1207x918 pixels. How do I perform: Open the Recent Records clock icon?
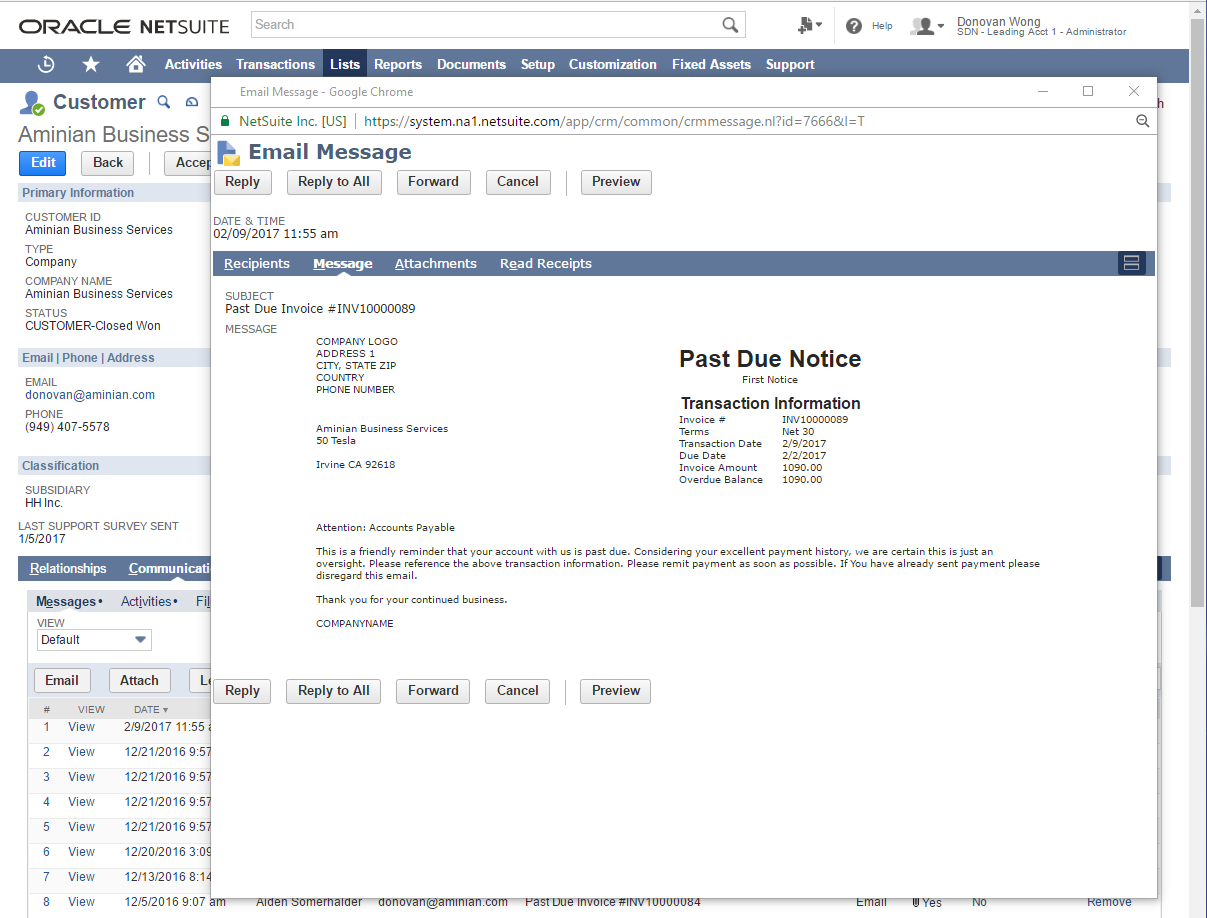click(46, 64)
